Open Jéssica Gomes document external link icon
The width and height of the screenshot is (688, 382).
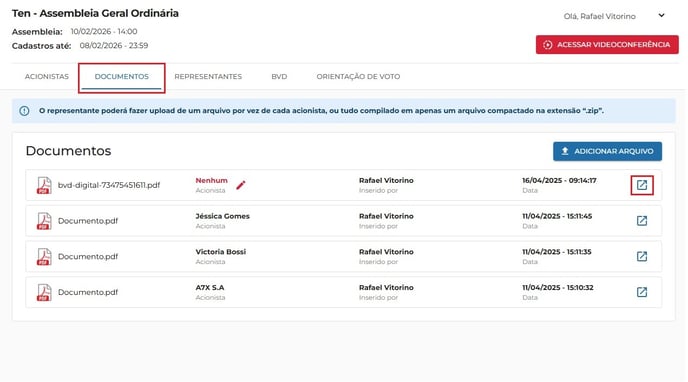642,221
